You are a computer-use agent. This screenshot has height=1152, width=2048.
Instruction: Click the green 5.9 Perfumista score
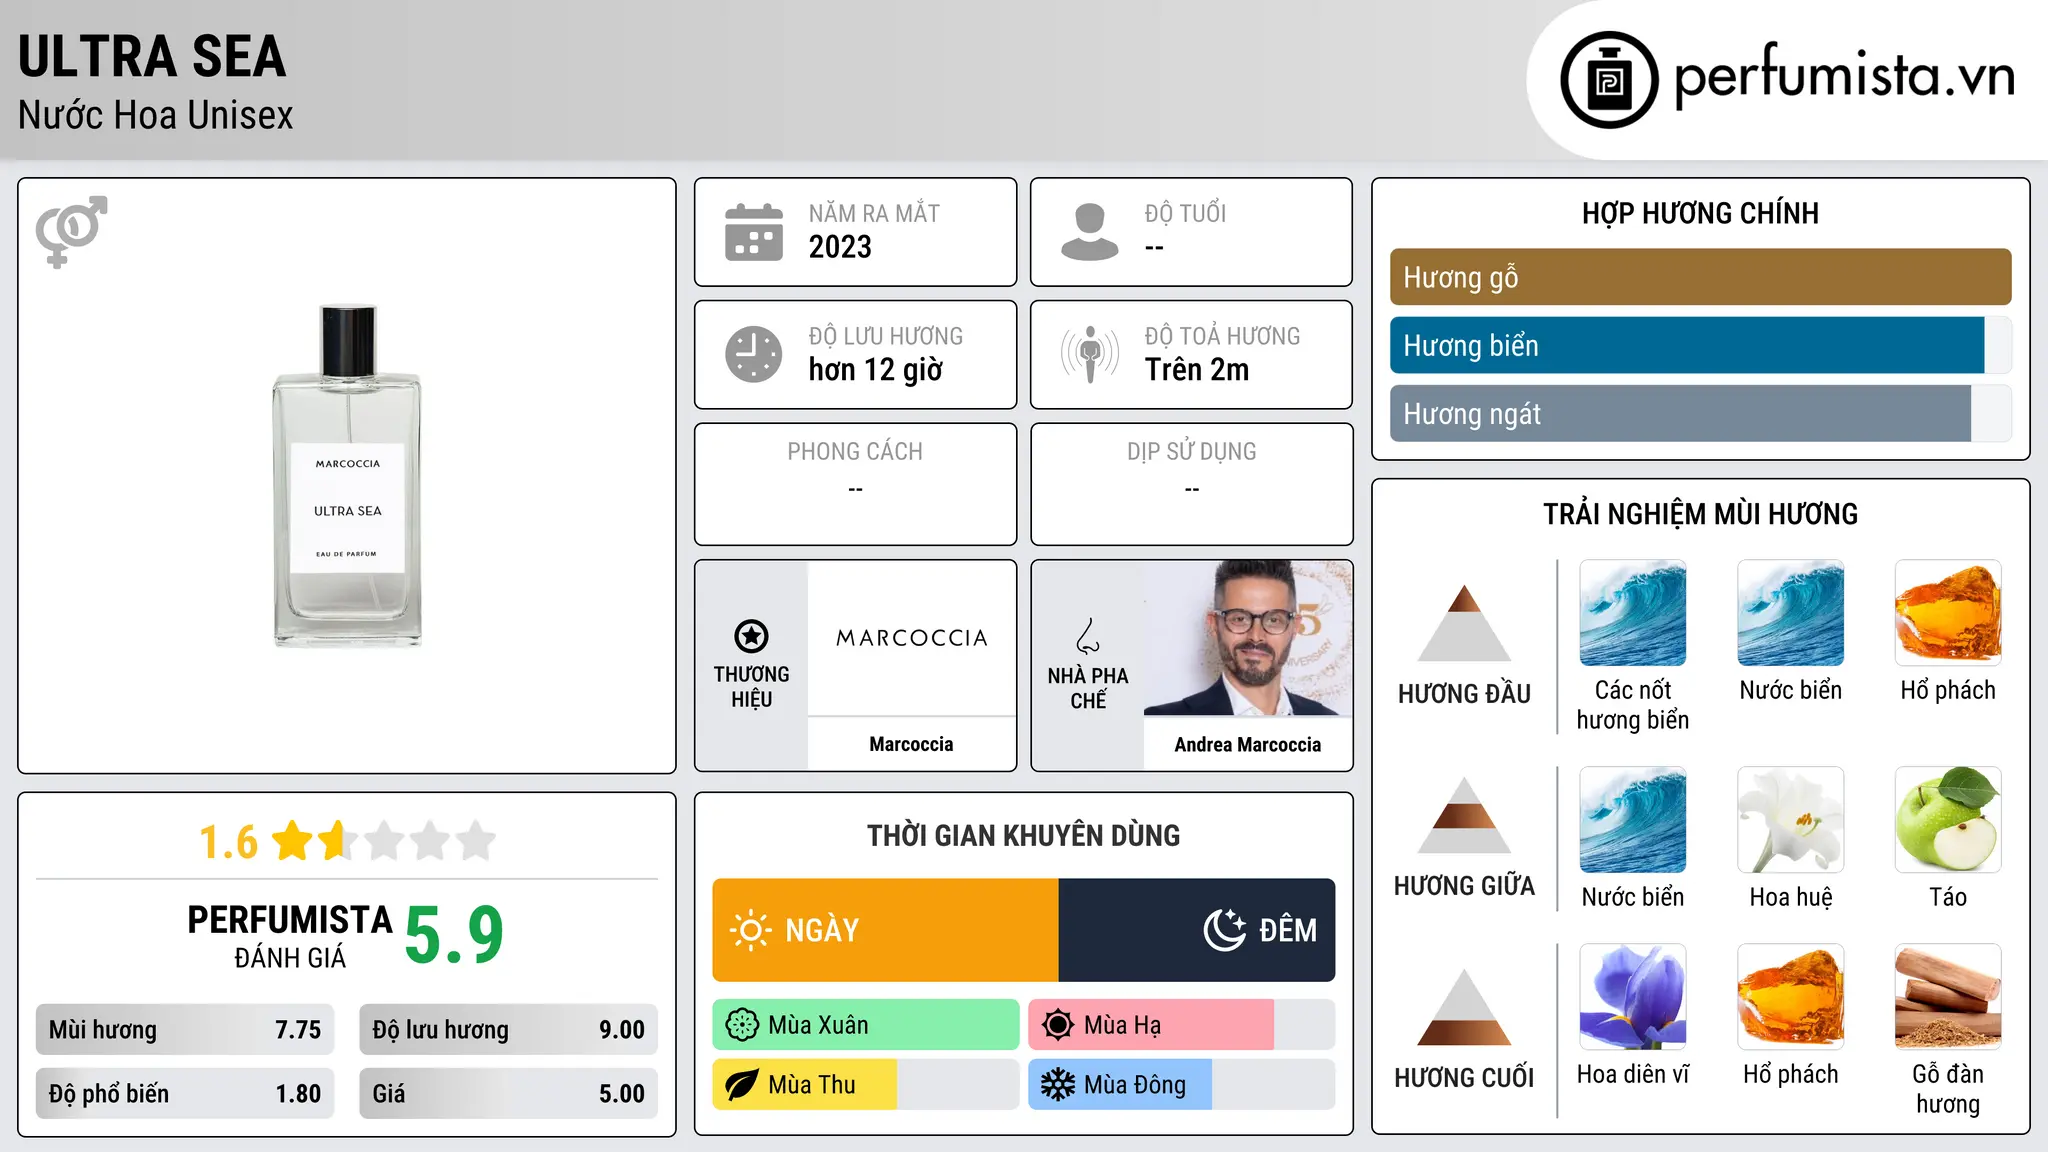(x=454, y=935)
